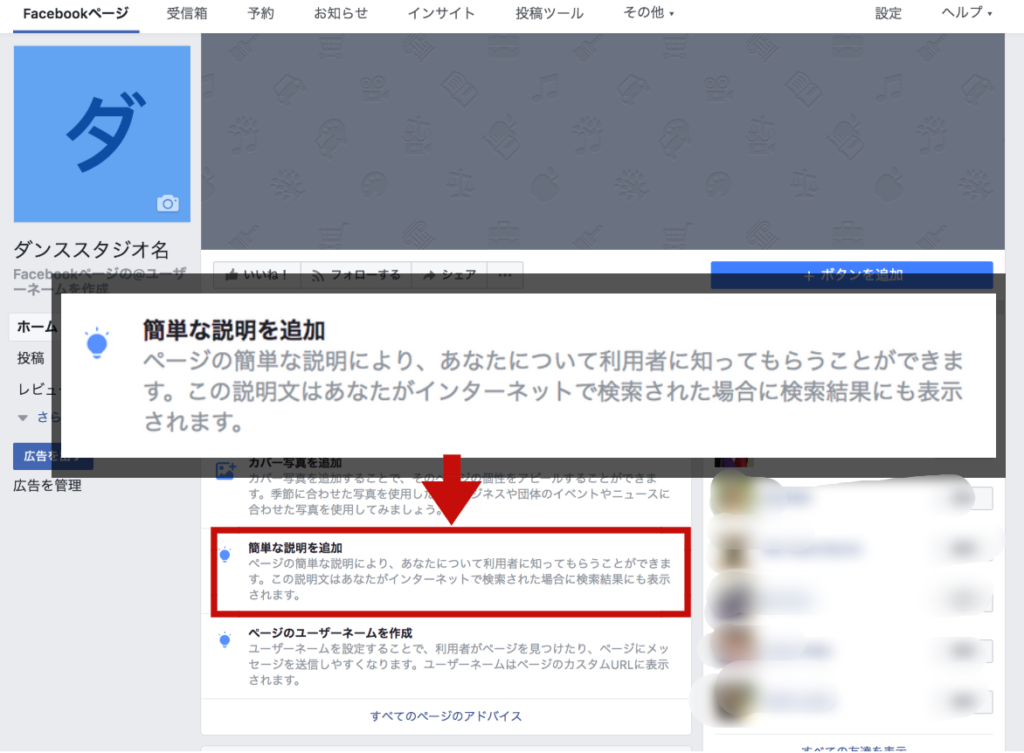Click the camera icon on the profile picture
Viewport: 1024px width, 753px height.
pyautogui.click(x=168, y=203)
